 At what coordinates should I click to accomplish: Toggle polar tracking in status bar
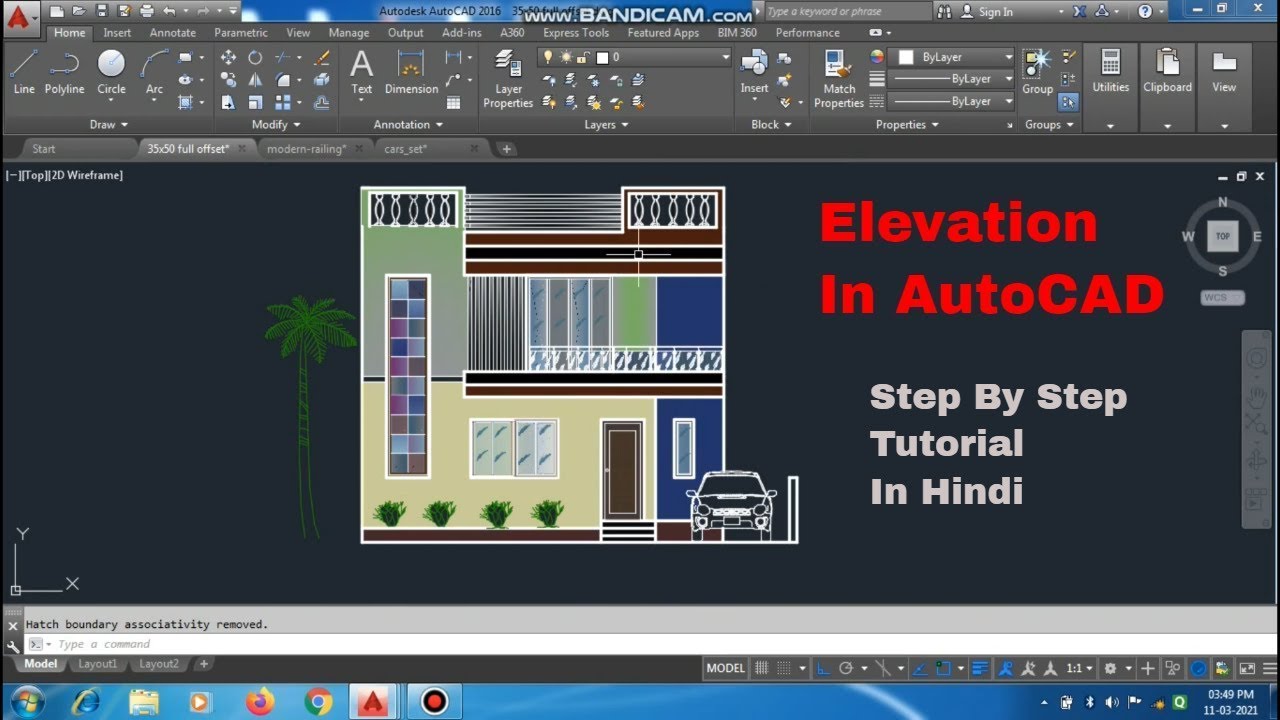pos(846,668)
